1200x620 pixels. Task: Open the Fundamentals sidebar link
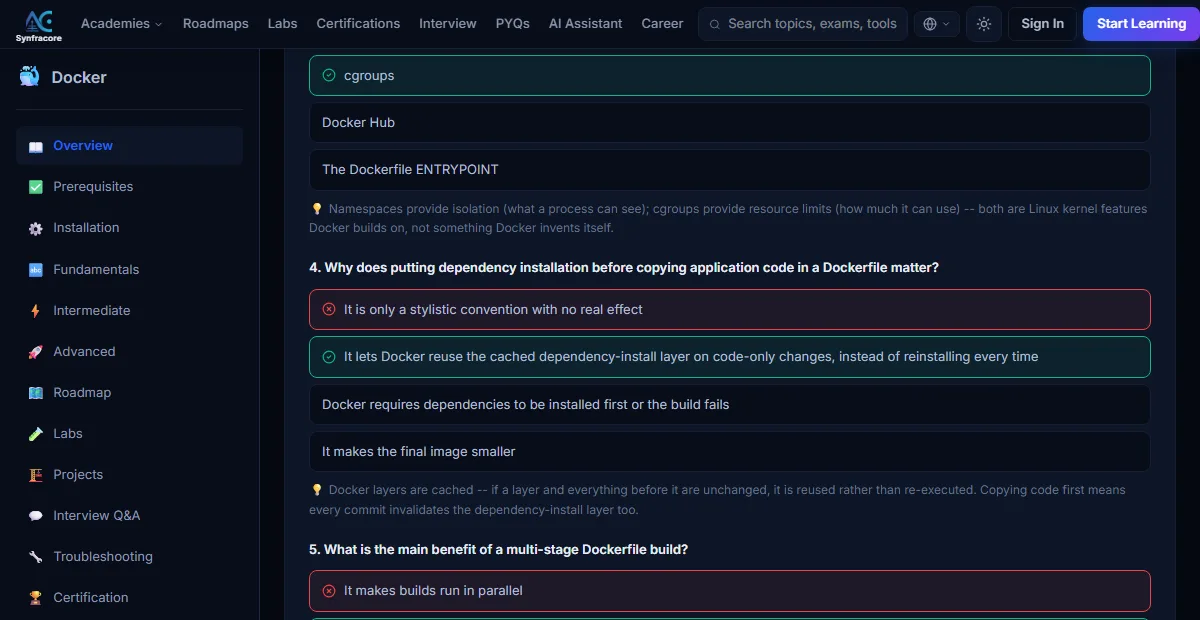click(x=129, y=270)
